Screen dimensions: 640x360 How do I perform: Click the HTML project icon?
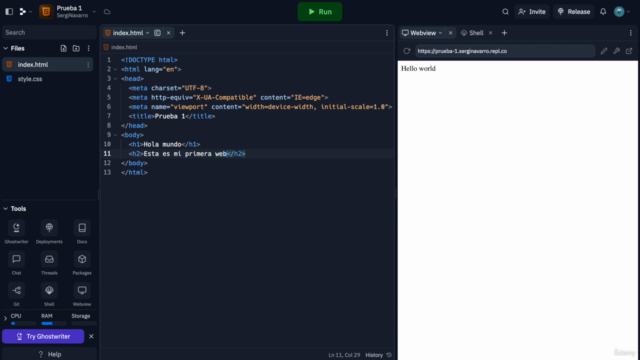(x=46, y=12)
